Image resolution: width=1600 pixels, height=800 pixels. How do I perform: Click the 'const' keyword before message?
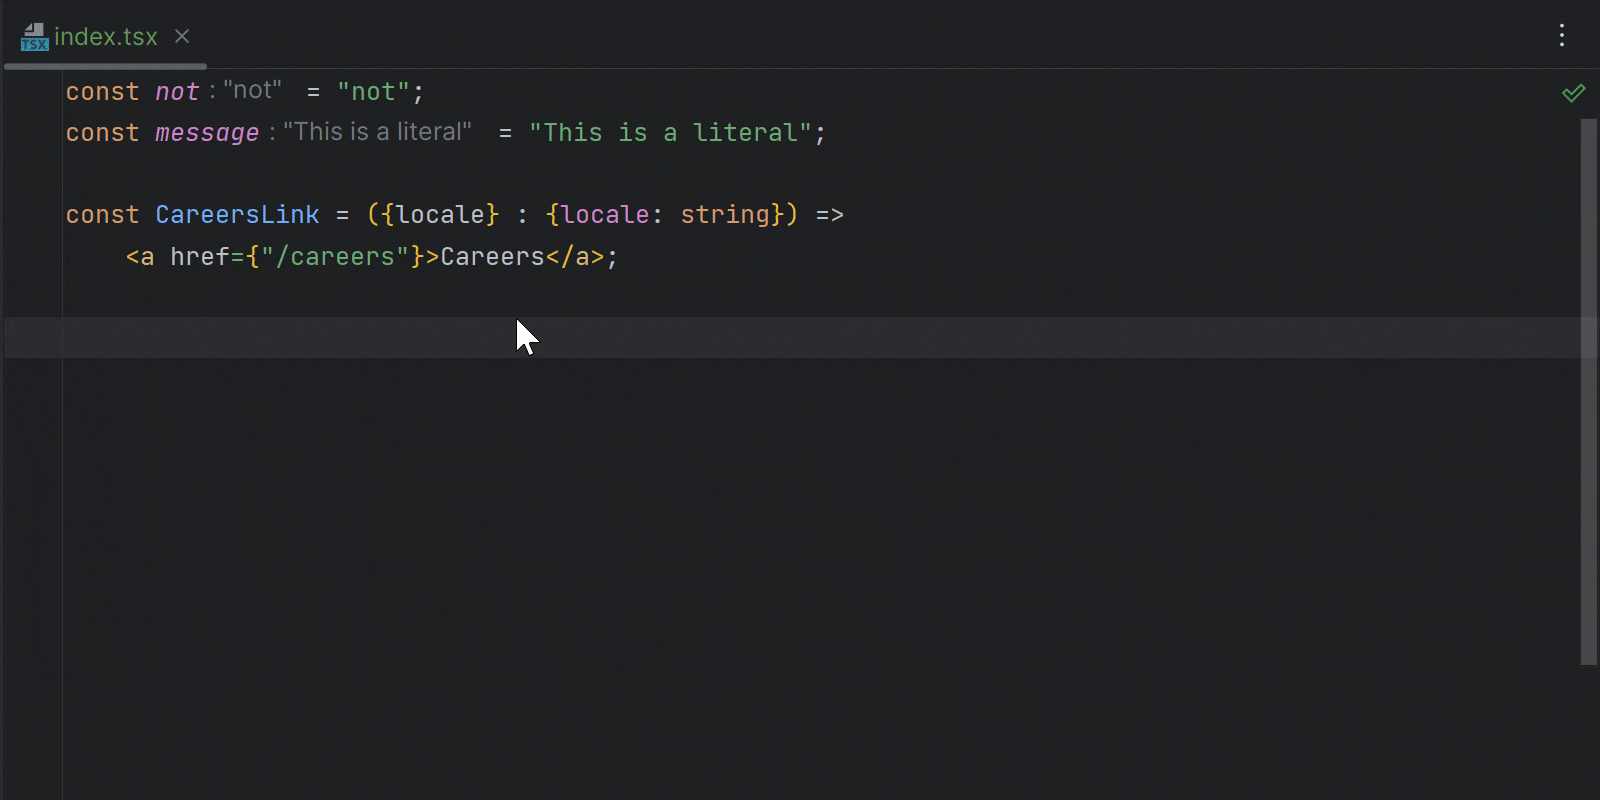pyautogui.click(x=102, y=133)
